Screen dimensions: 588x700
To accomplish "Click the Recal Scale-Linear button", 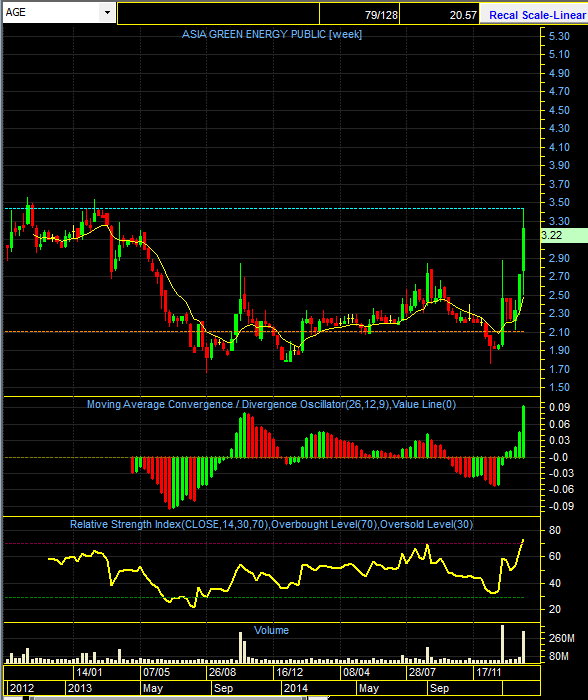I will [534, 15].
